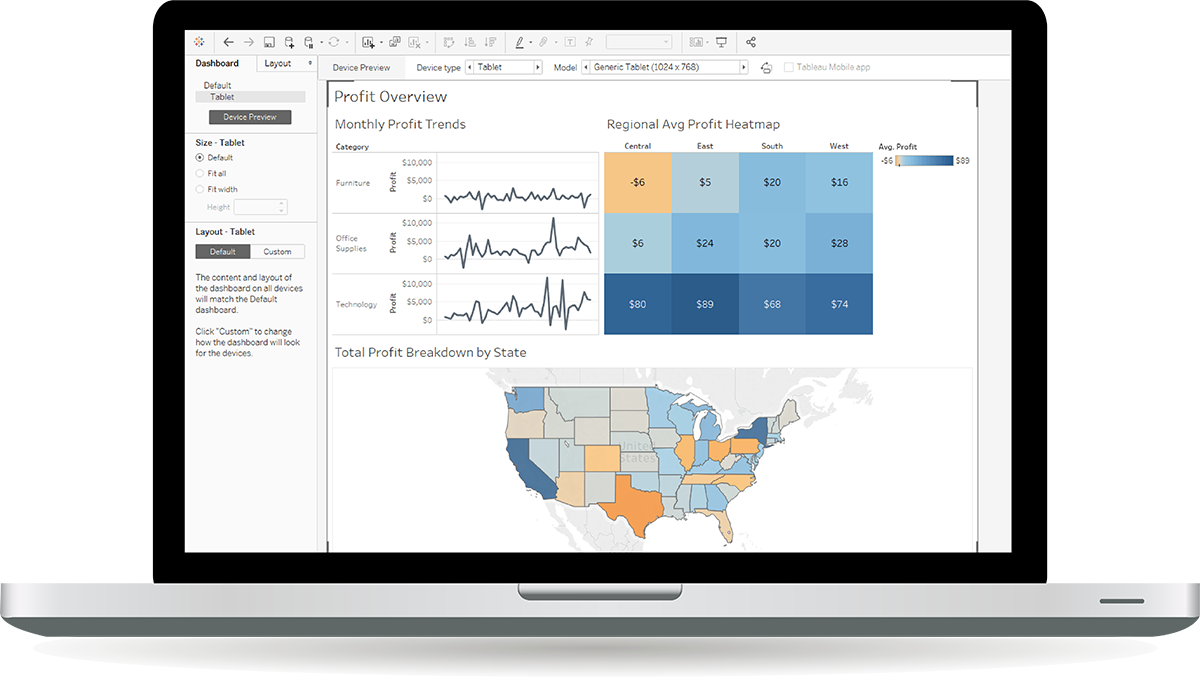
Task: Click the Avg. Profit color legend gradient
Action: [925, 160]
